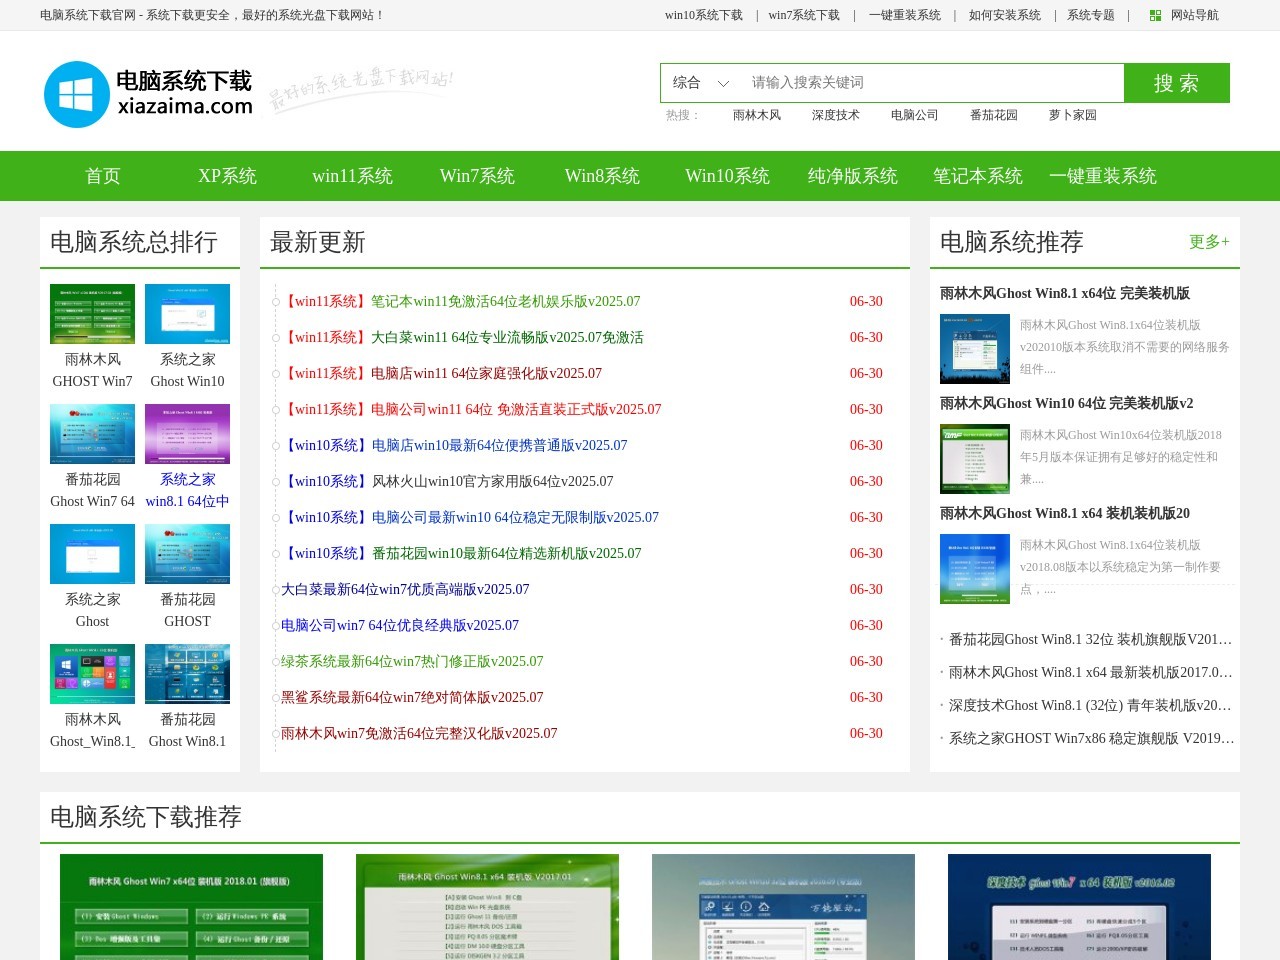Viewport: 1280px width, 960px height.
Task: Open 黑鲨系统最新64位win7绝对简体版 article
Action: [412, 697]
